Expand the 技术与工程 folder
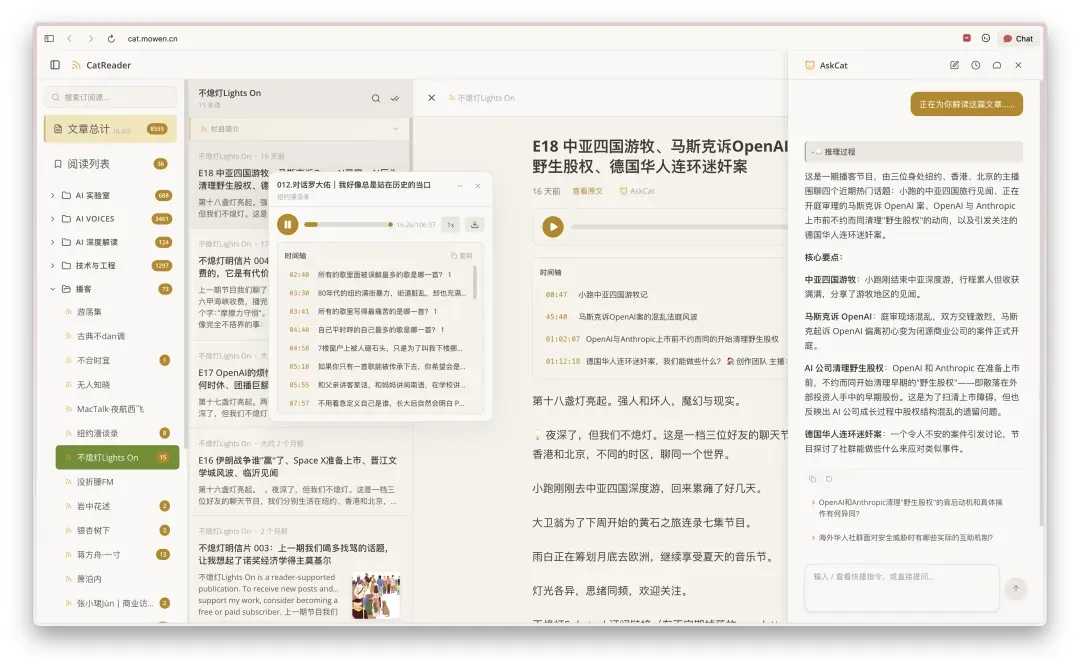 point(110,266)
